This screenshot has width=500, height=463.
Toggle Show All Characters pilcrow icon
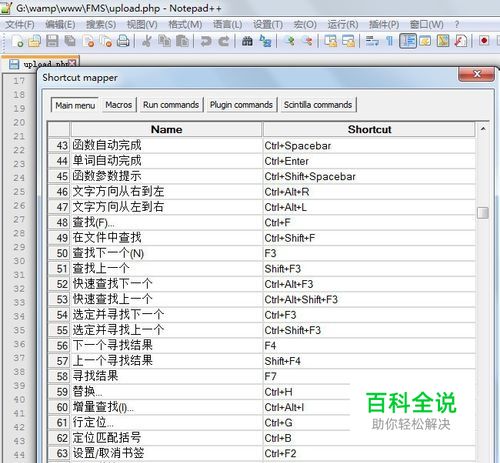tap(389, 41)
